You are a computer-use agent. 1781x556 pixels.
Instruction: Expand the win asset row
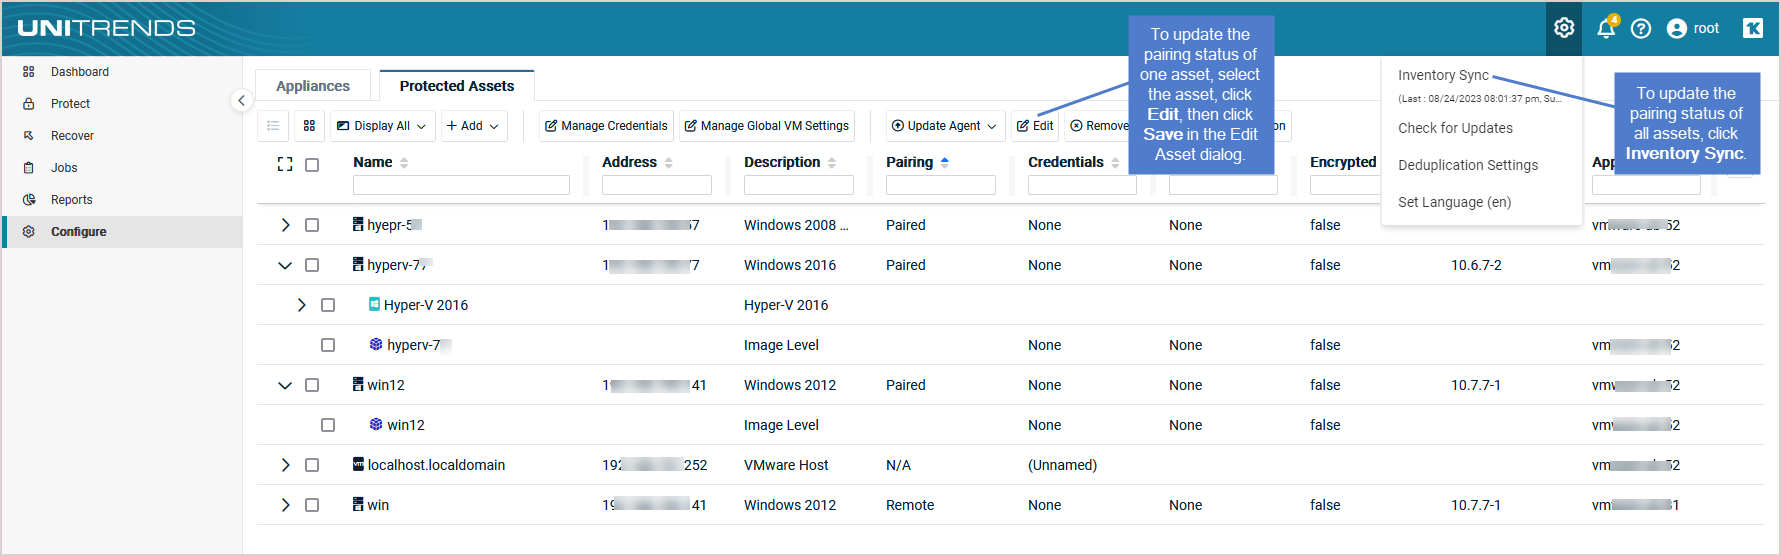point(285,505)
